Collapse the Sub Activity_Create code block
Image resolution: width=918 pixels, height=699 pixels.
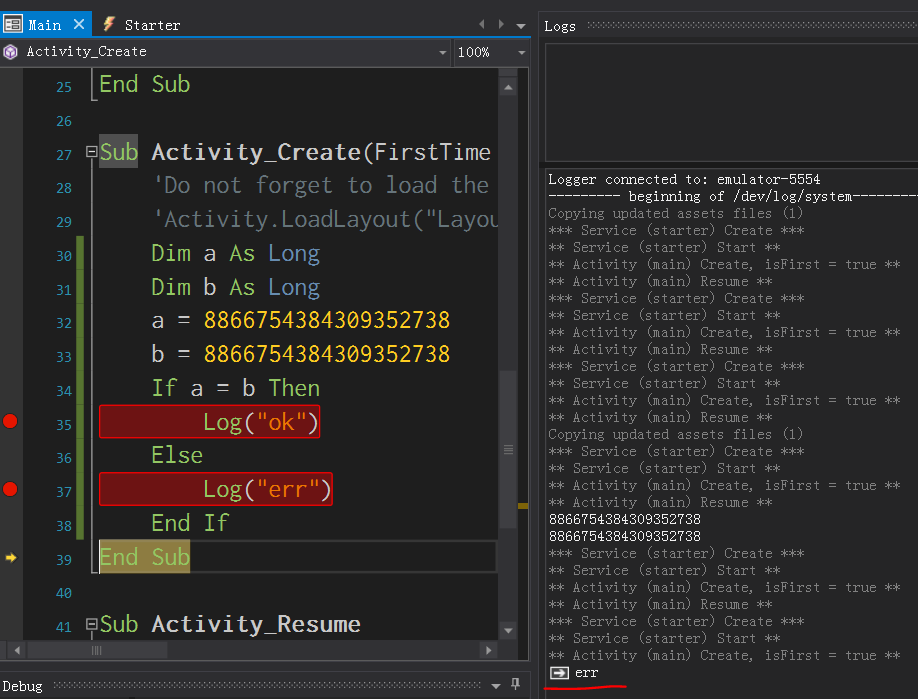point(91,153)
